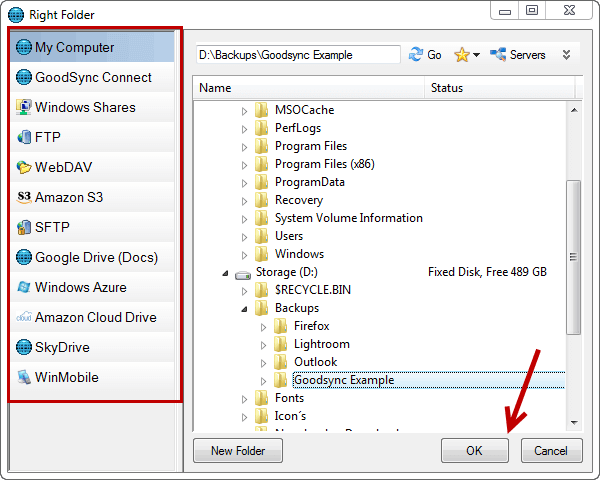This screenshot has width=600, height=480.
Task: Click the Lightroom folder icon
Action: [280, 344]
